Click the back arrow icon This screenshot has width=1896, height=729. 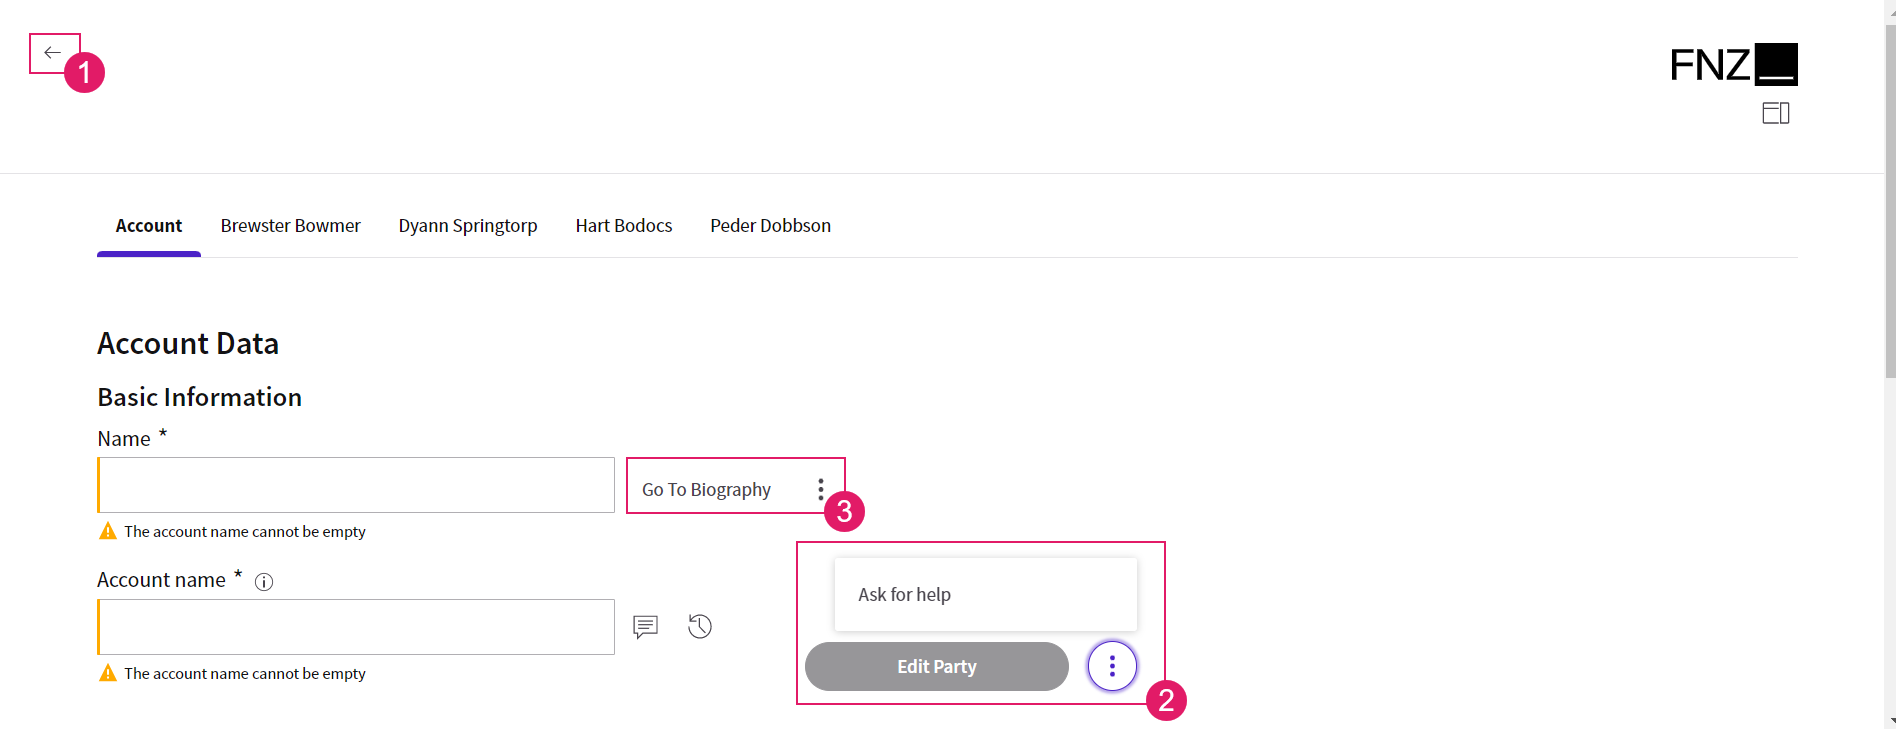pyautogui.click(x=53, y=52)
